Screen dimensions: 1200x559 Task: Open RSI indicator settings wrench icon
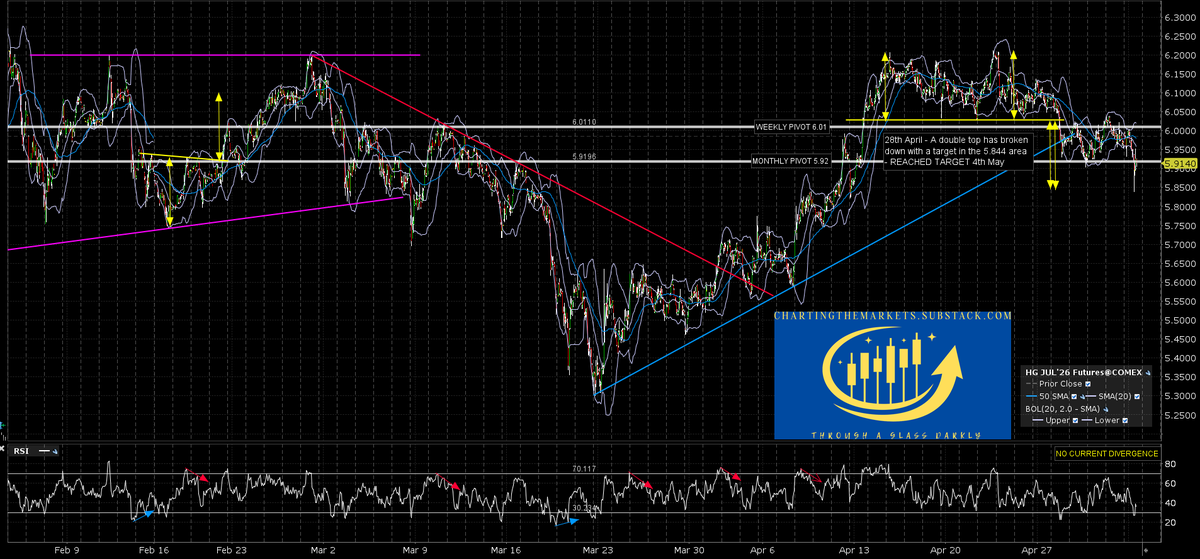(x=55, y=451)
